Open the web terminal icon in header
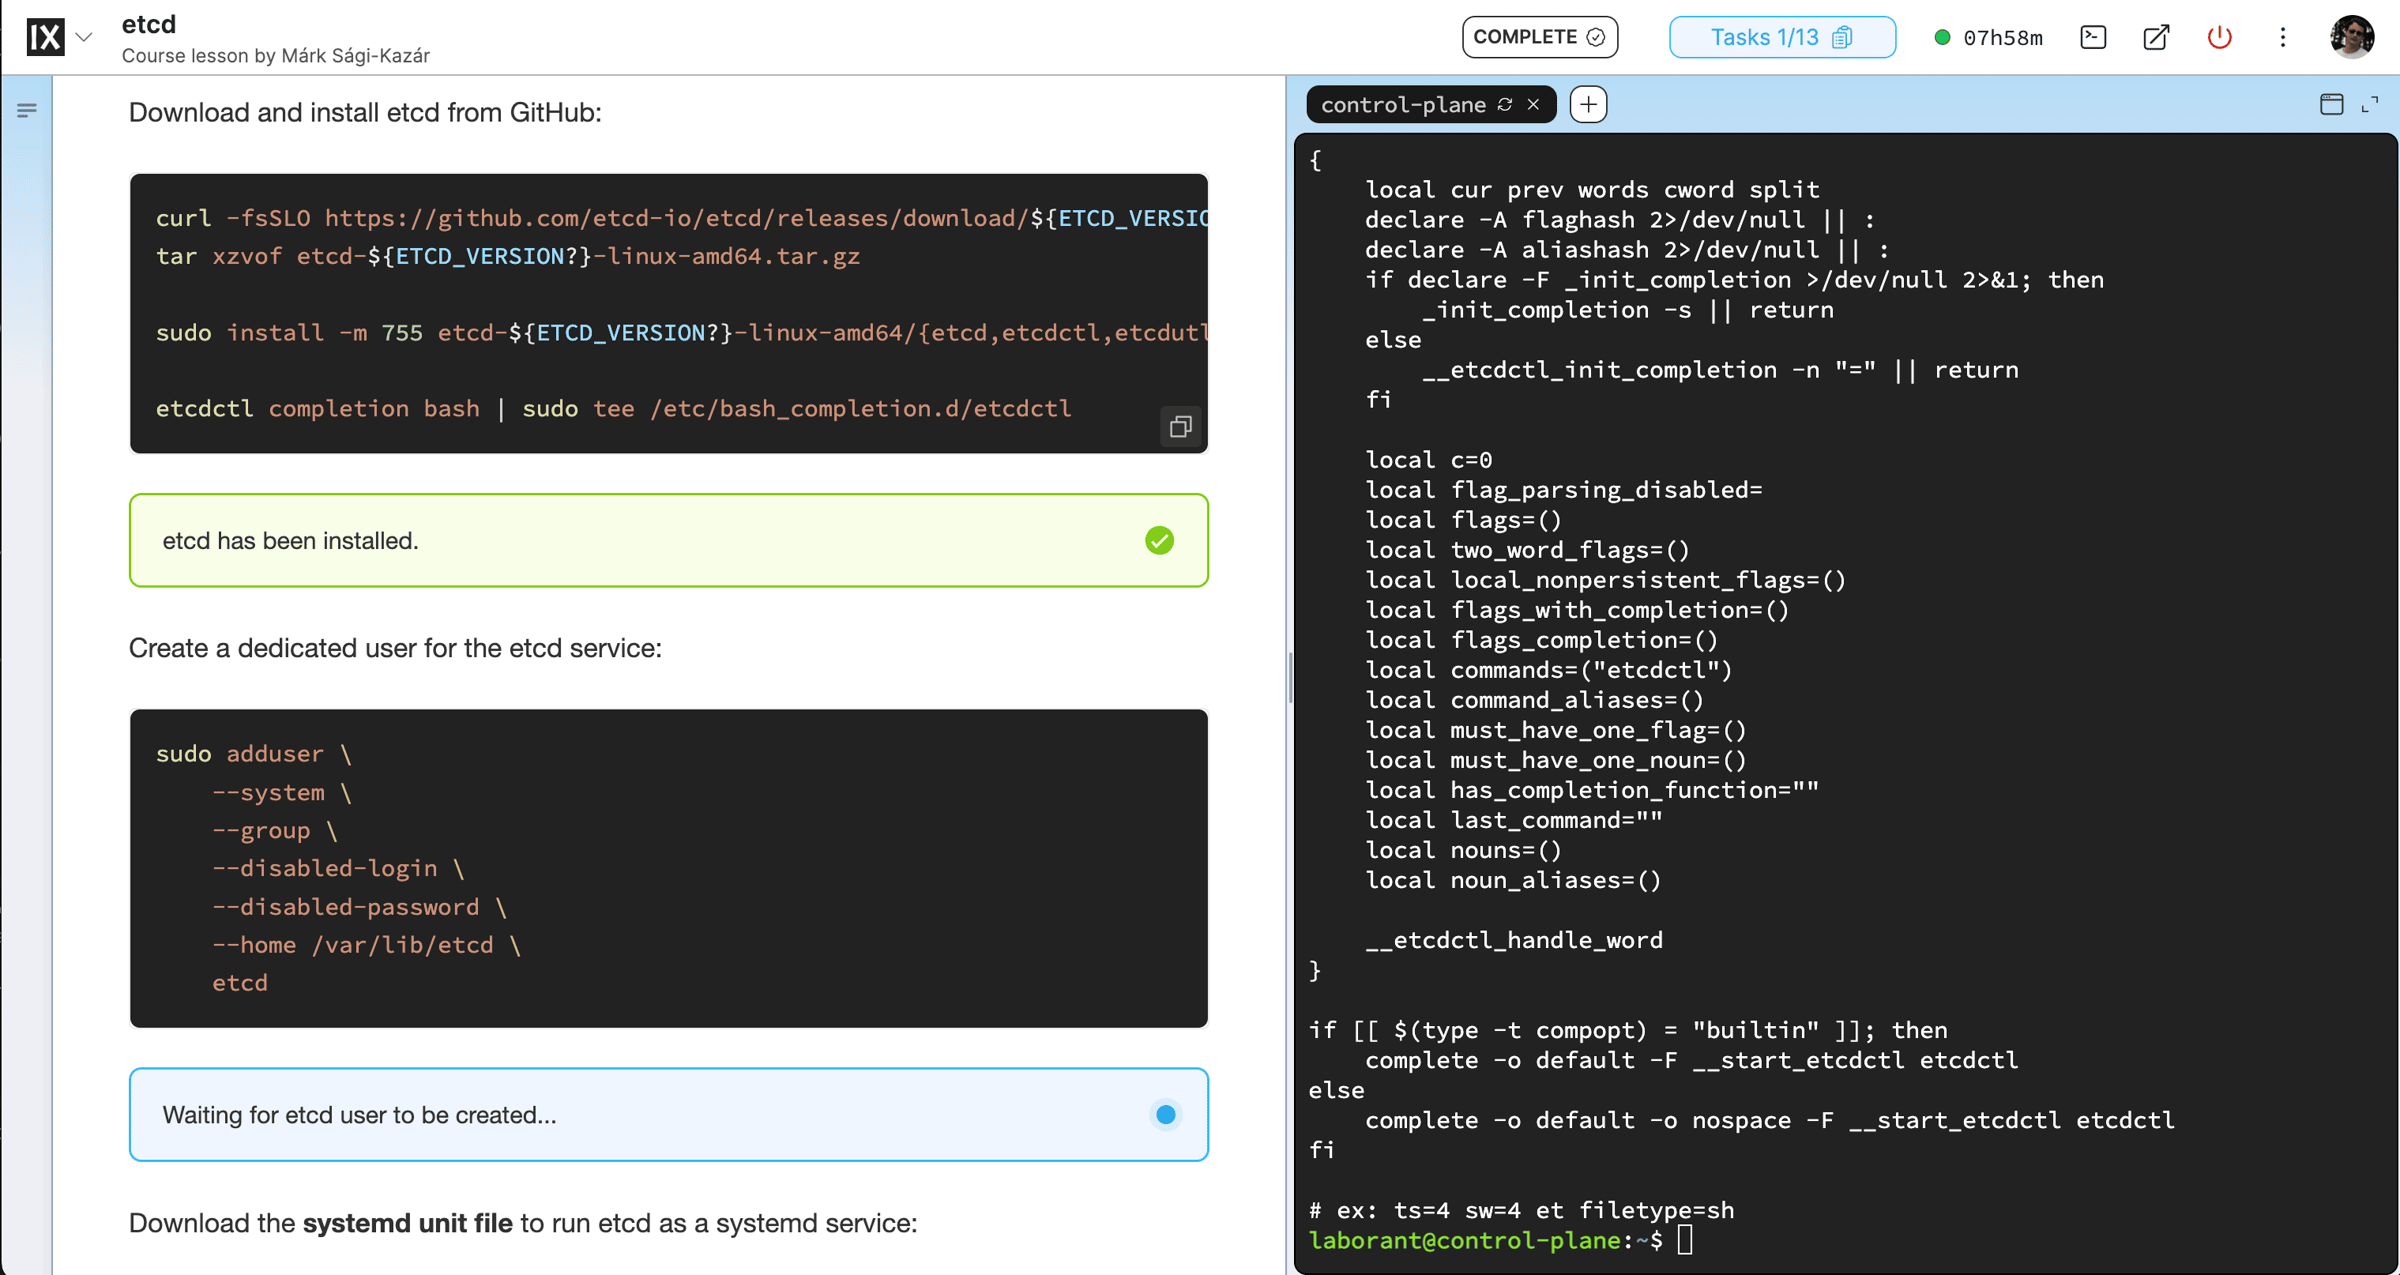The height and width of the screenshot is (1275, 2400). click(x=2093, y=37)
